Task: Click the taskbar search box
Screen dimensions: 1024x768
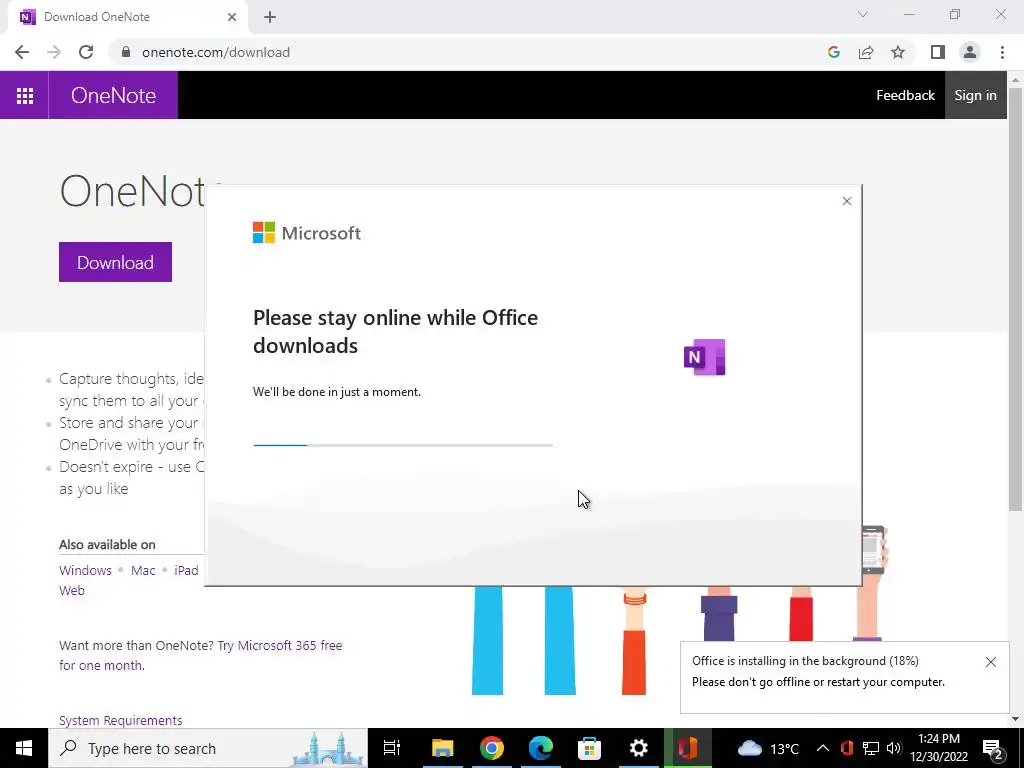Action: point(208,748)
